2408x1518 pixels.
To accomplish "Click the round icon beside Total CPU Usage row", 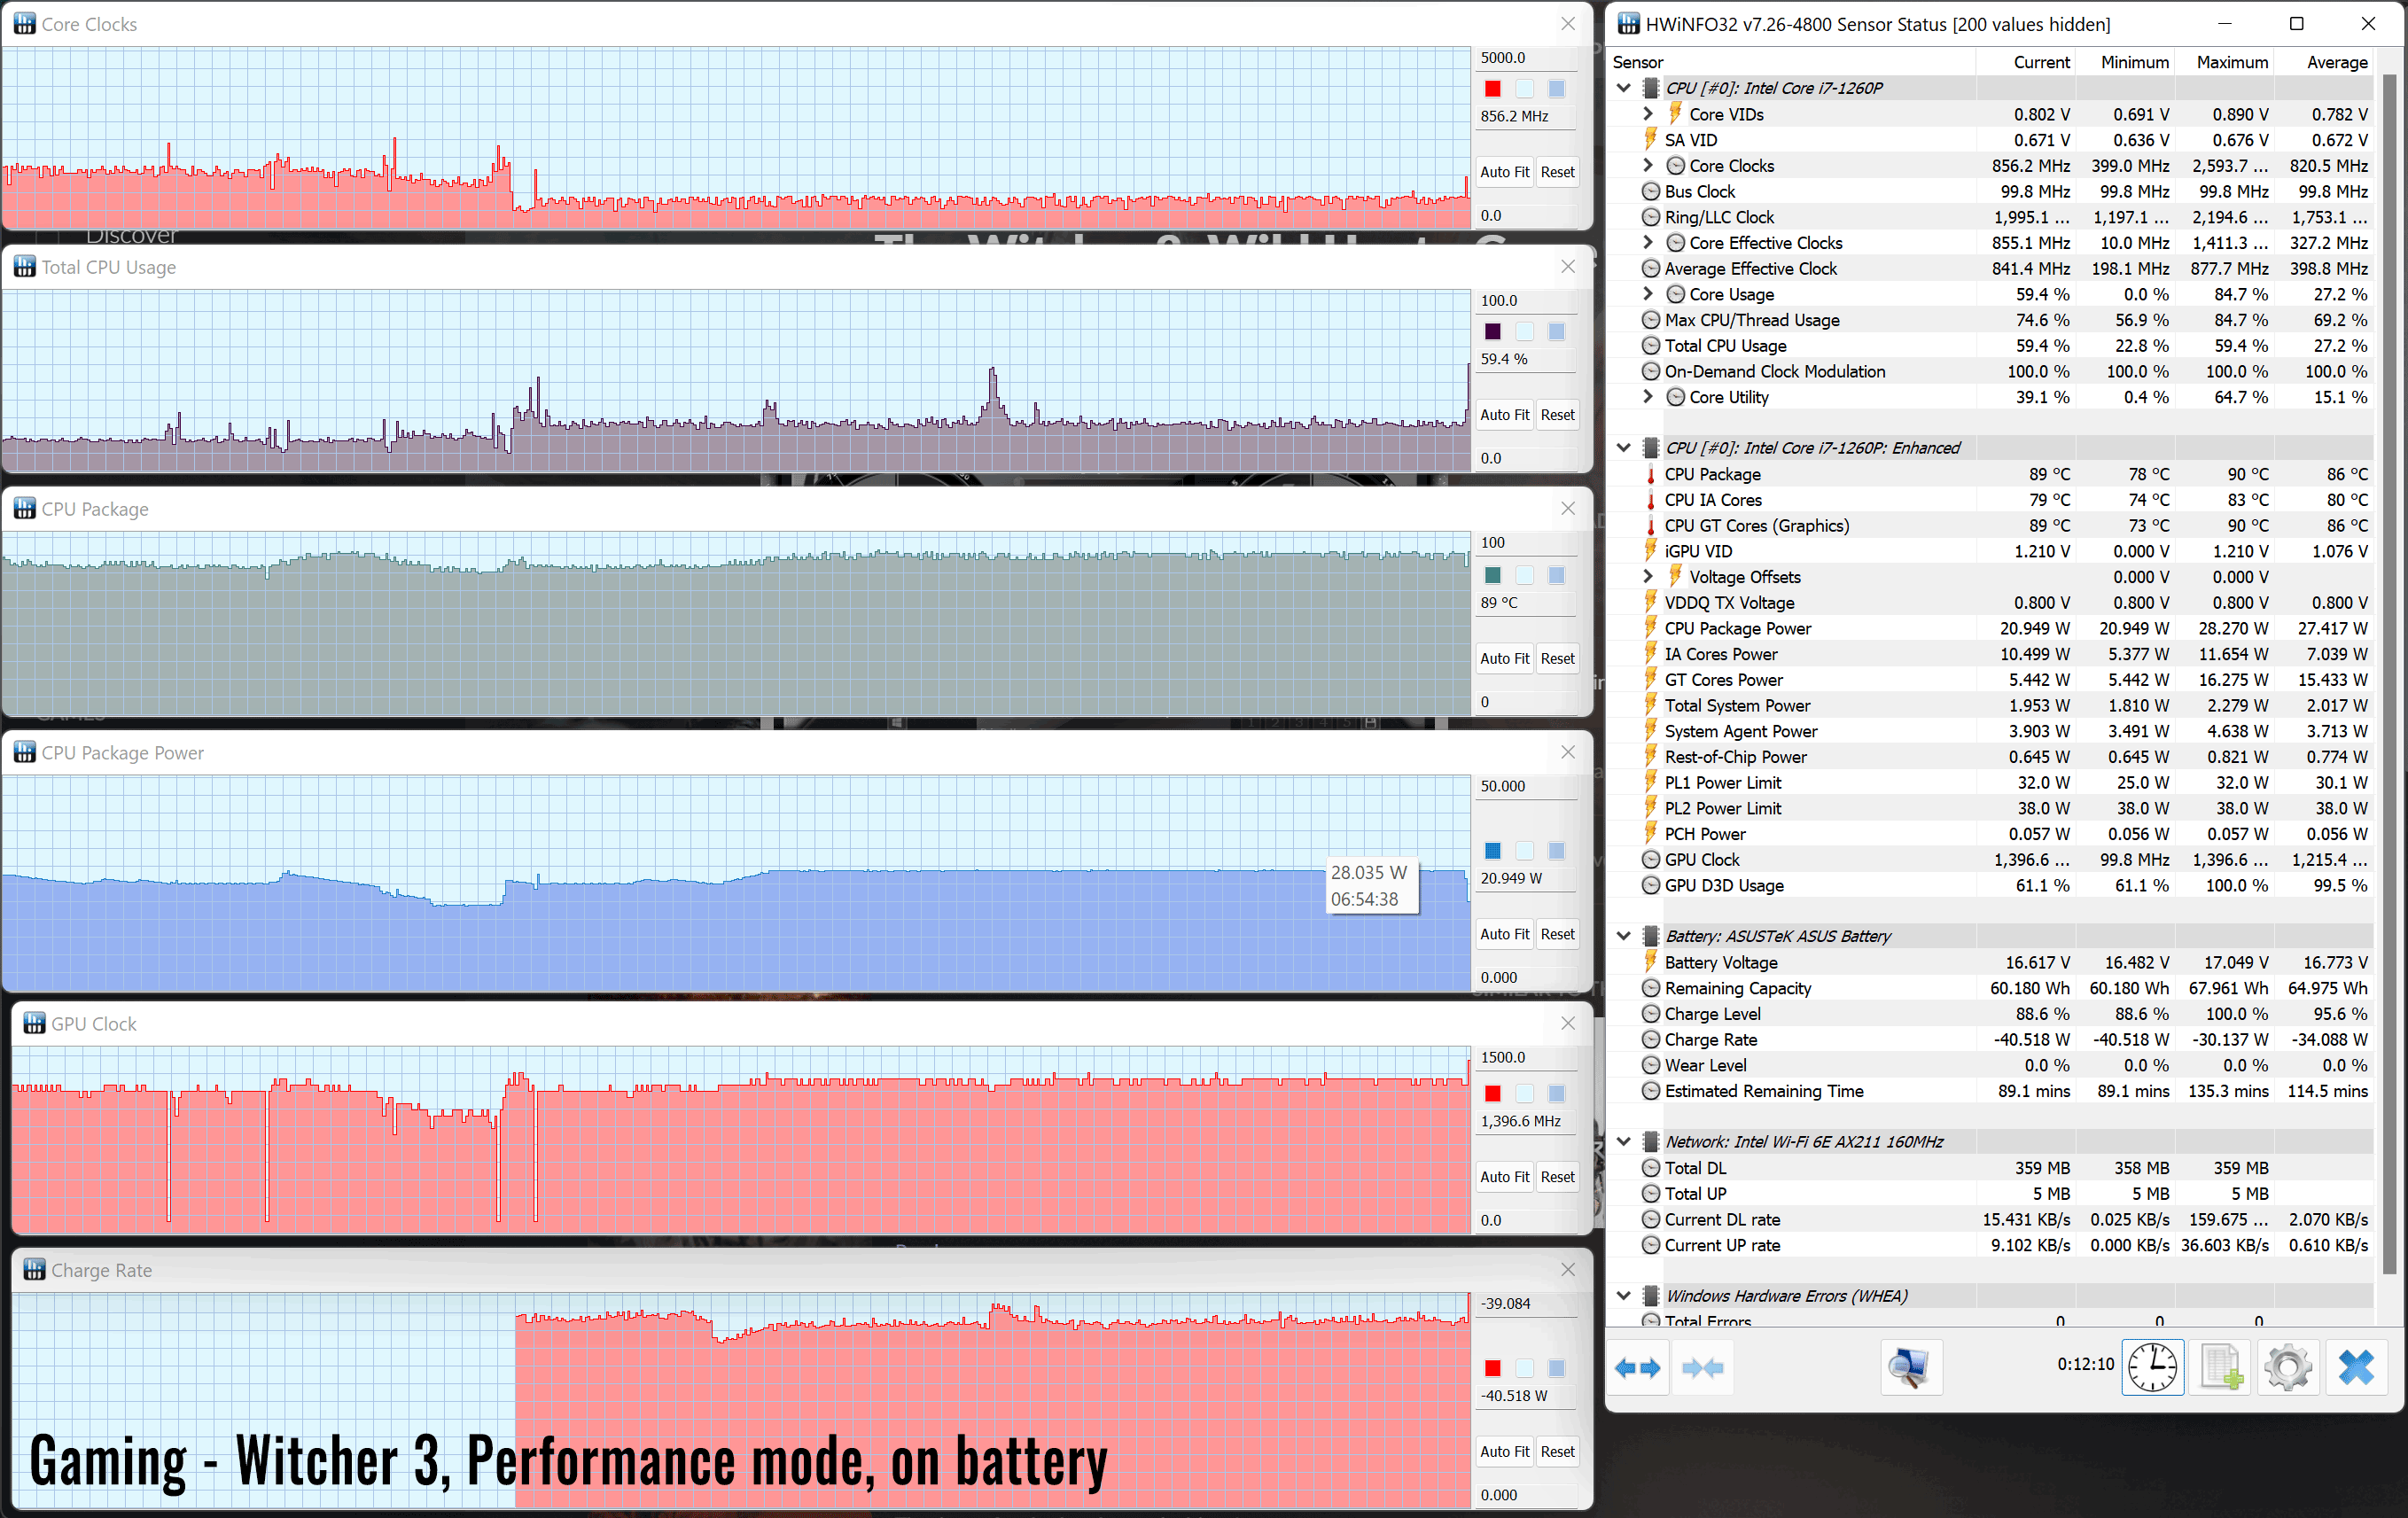I will (x=1651, y=345).
